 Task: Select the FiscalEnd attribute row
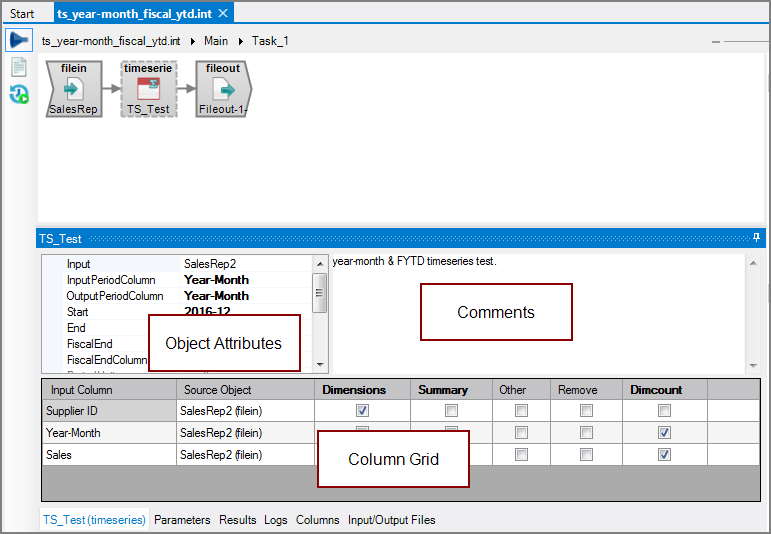click(107, 344)
